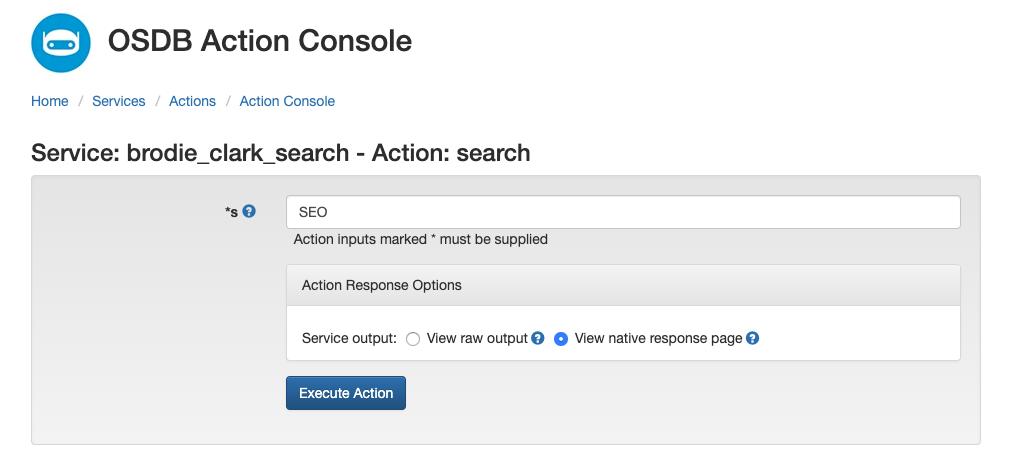Viewport: 1020px width, 465px height.
Task: Click the "Service output:" label
Action: 349,338
